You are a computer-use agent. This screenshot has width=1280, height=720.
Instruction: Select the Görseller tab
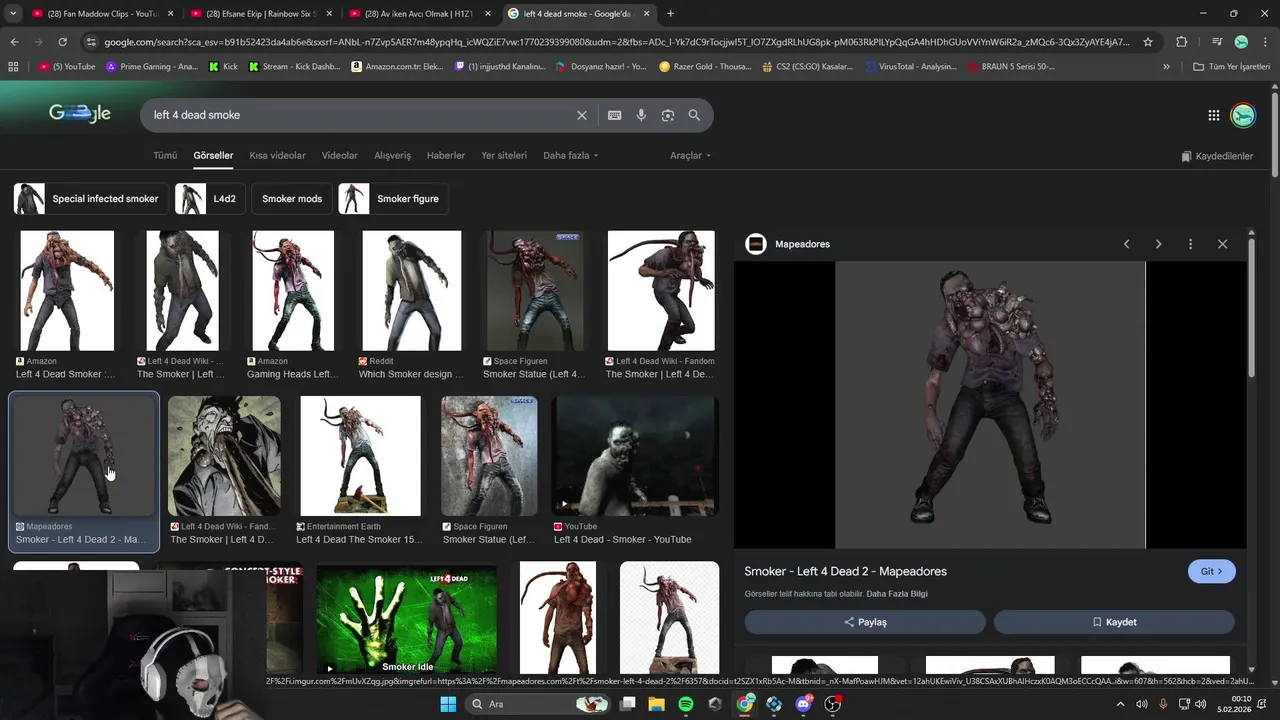pos(213,156)
